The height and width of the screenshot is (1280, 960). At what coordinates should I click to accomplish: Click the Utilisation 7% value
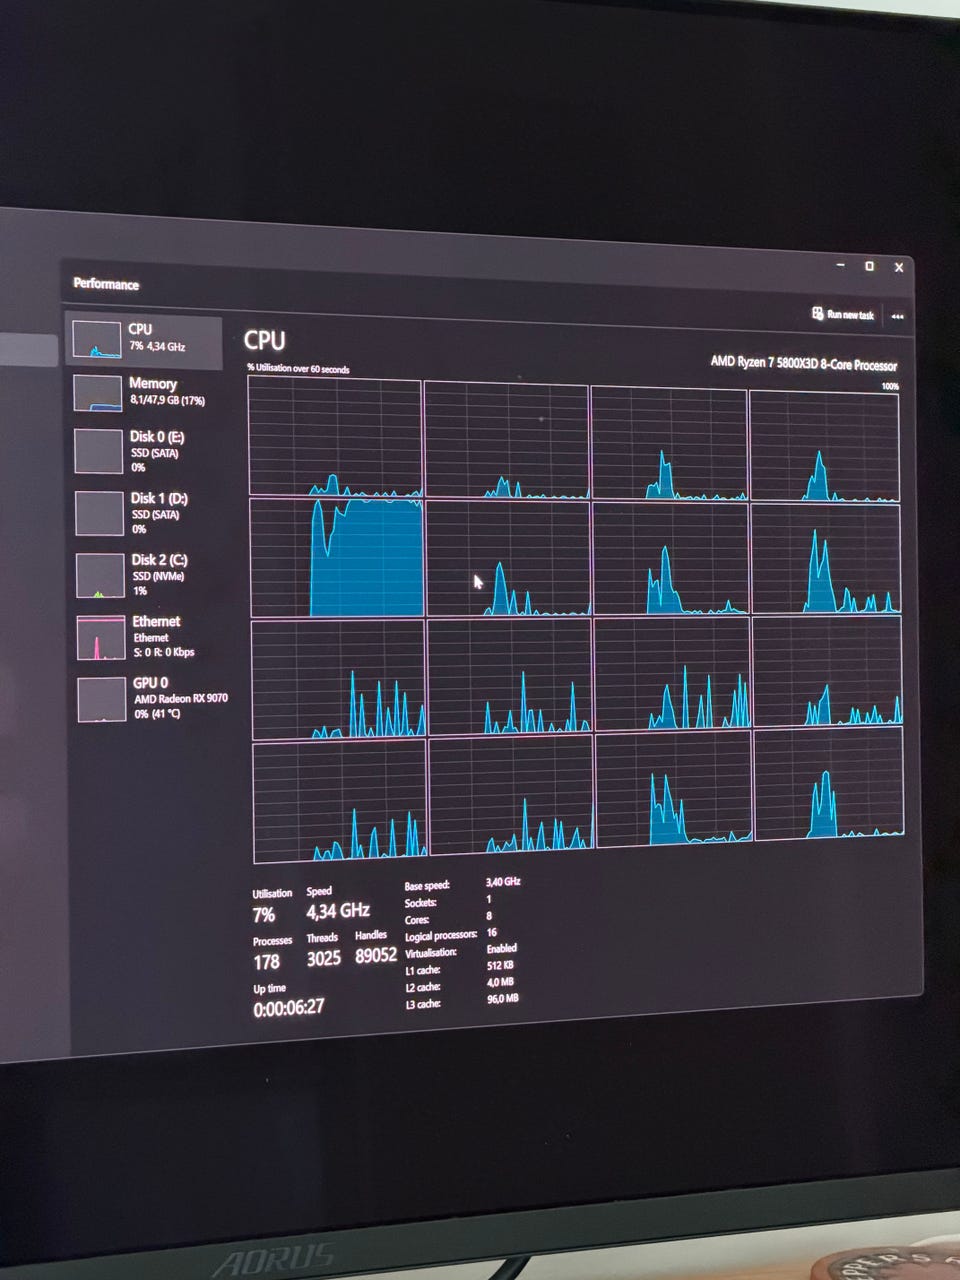[x=263, y=915]
